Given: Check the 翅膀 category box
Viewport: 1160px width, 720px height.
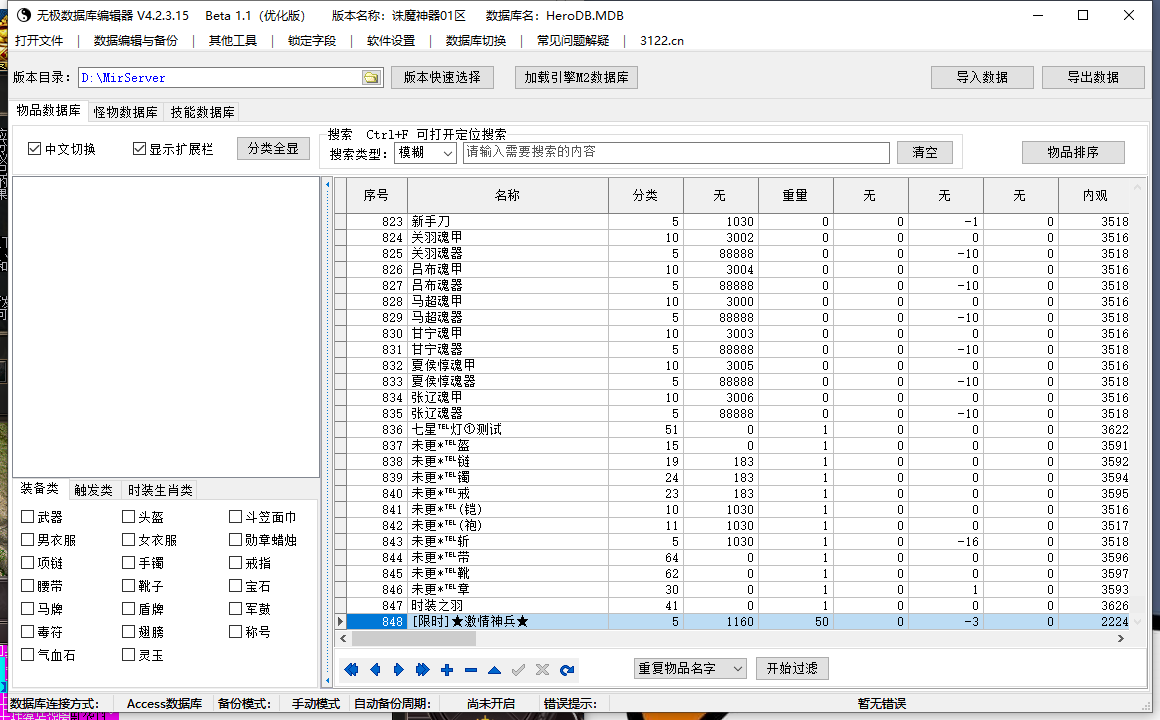Looking at the screenshot, I should [x=129, y=631].
